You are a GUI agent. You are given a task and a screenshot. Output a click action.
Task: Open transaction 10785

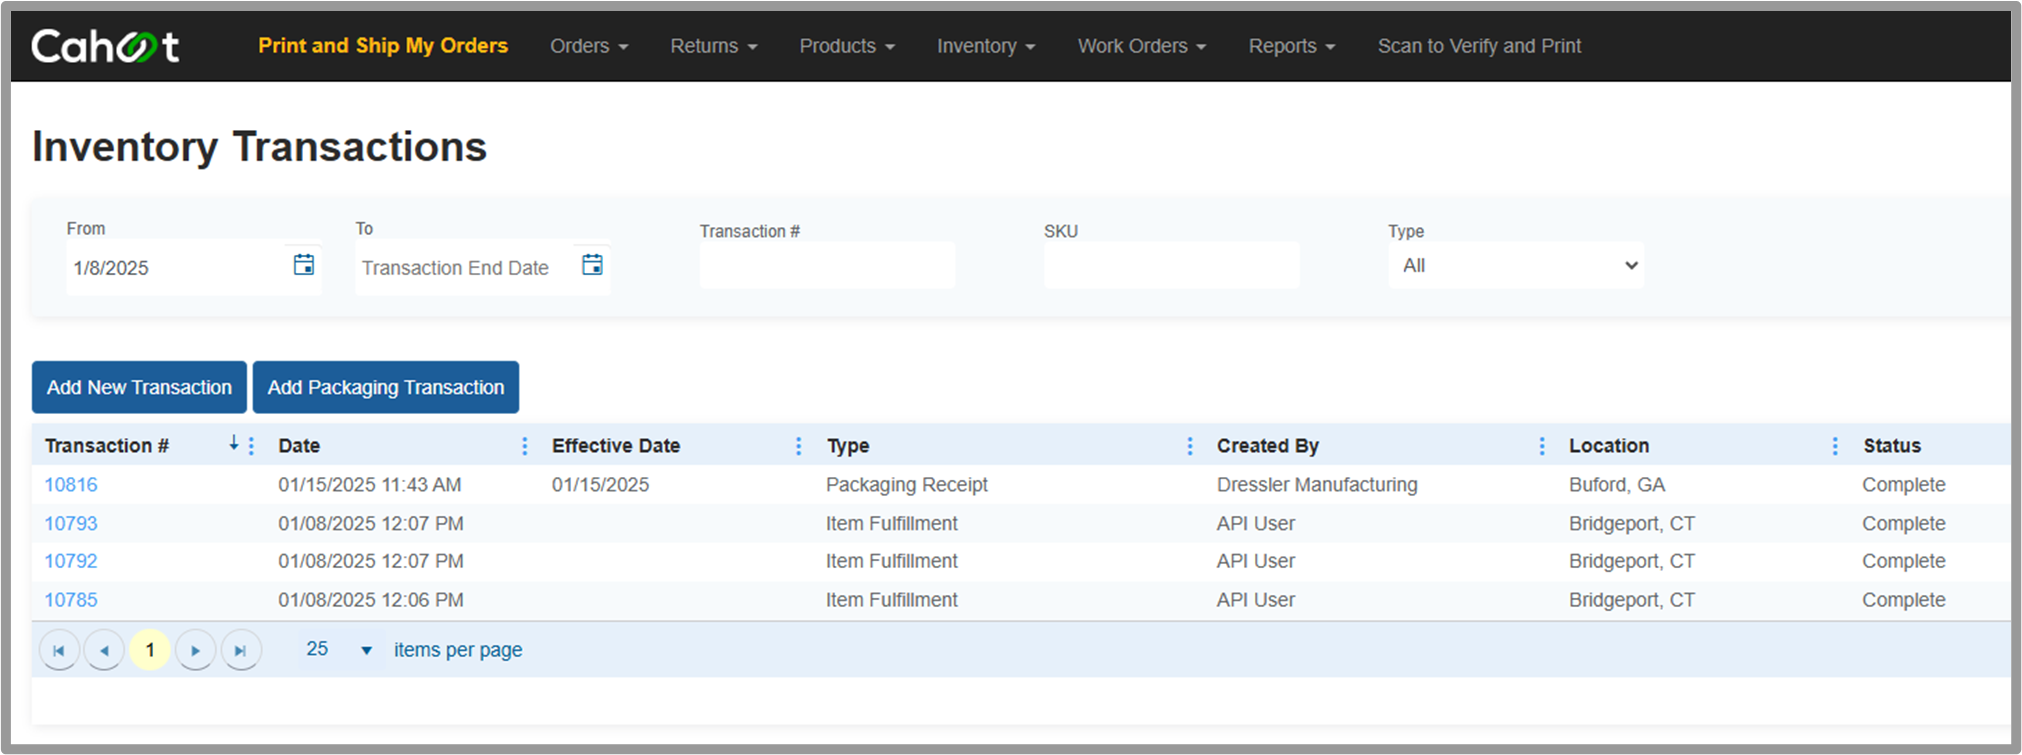point(71,600)
